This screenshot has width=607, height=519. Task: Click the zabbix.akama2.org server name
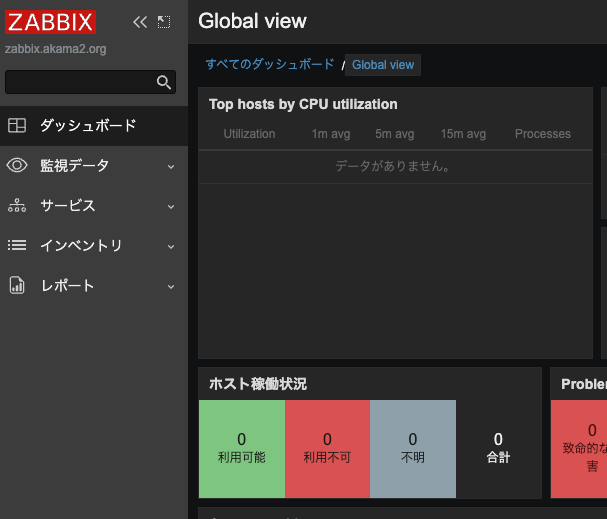[55, 49]
